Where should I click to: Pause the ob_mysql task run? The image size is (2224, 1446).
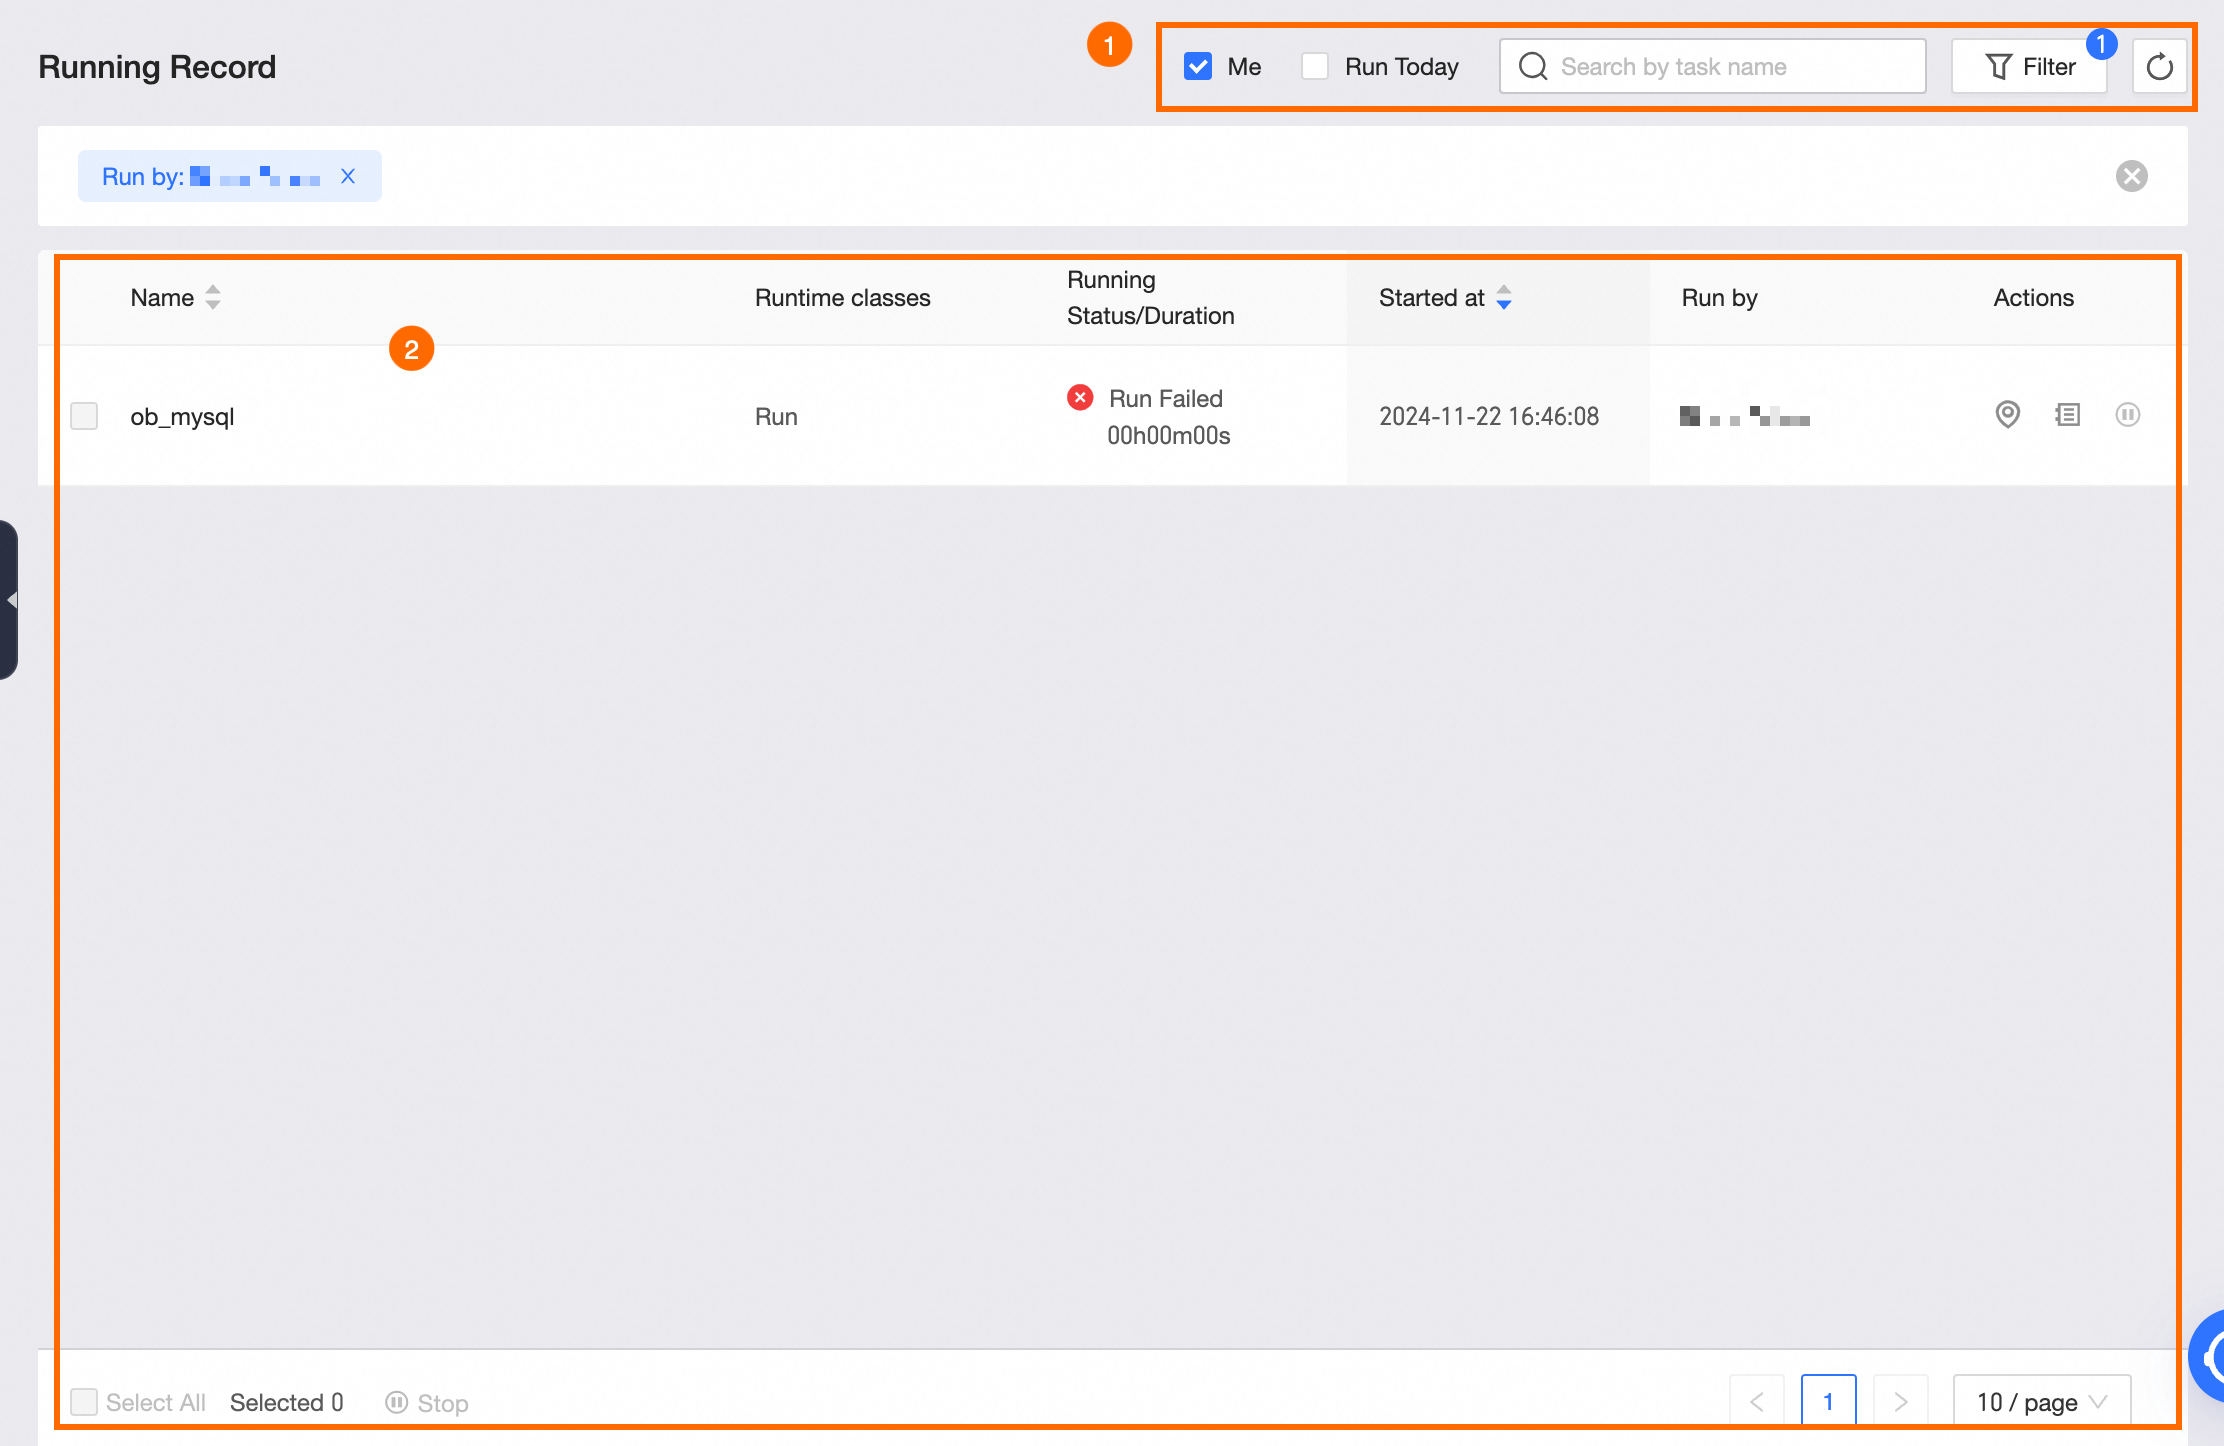pyautogui.click(x=2128, y=416)
